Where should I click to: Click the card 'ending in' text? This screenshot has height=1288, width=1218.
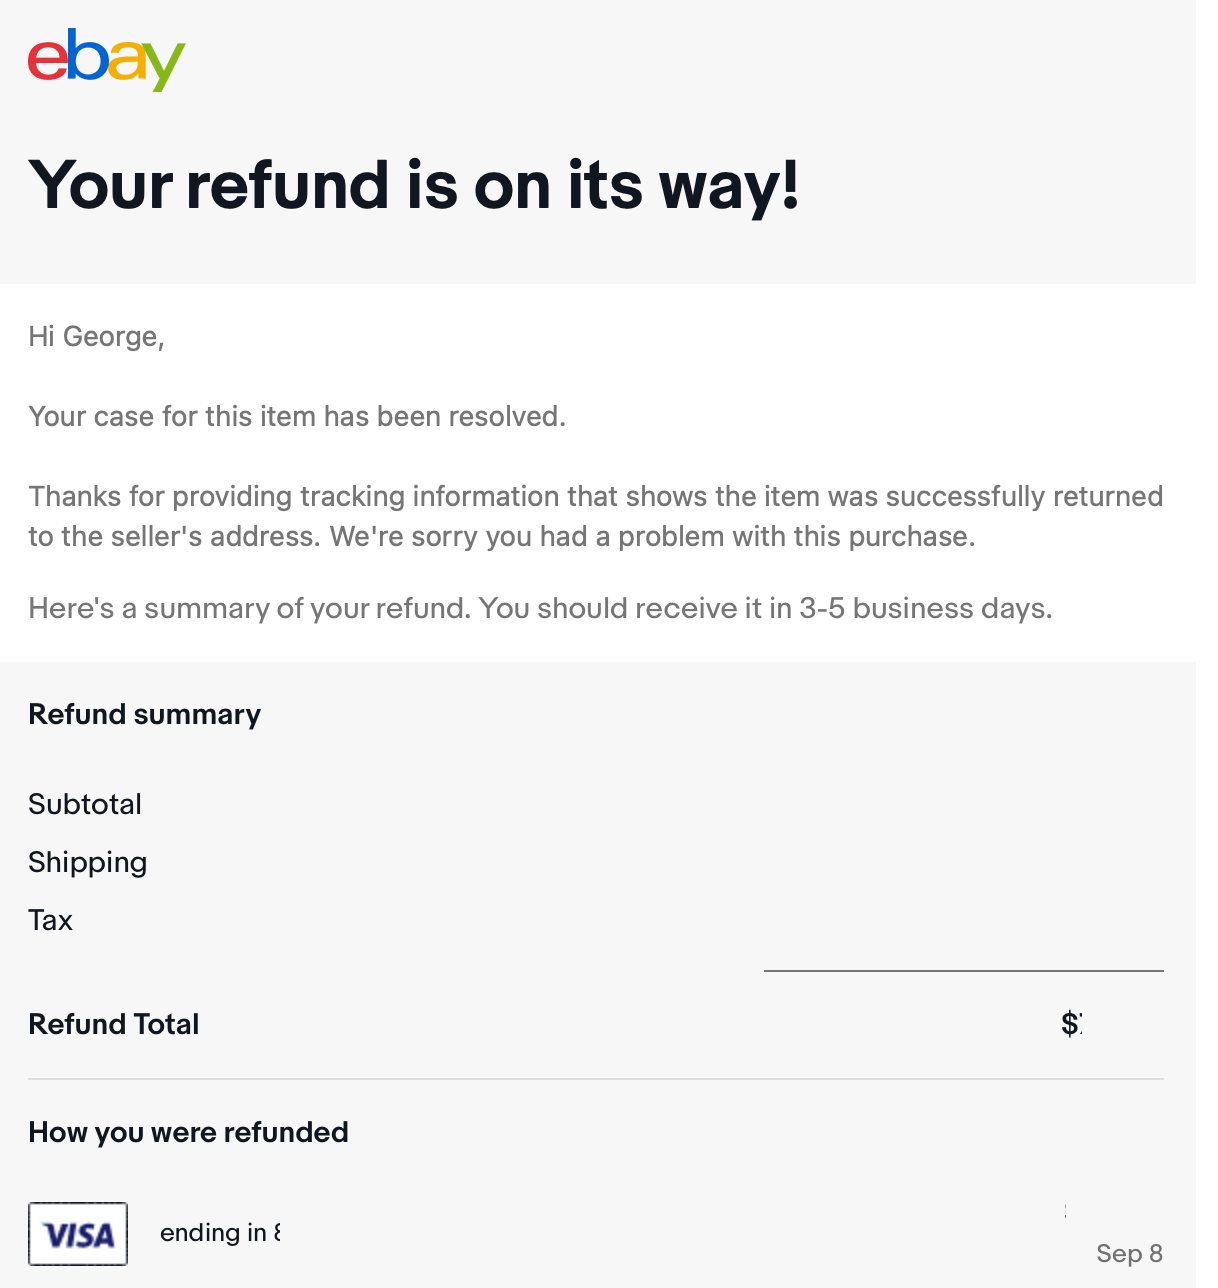click(x=220, y=1233)
